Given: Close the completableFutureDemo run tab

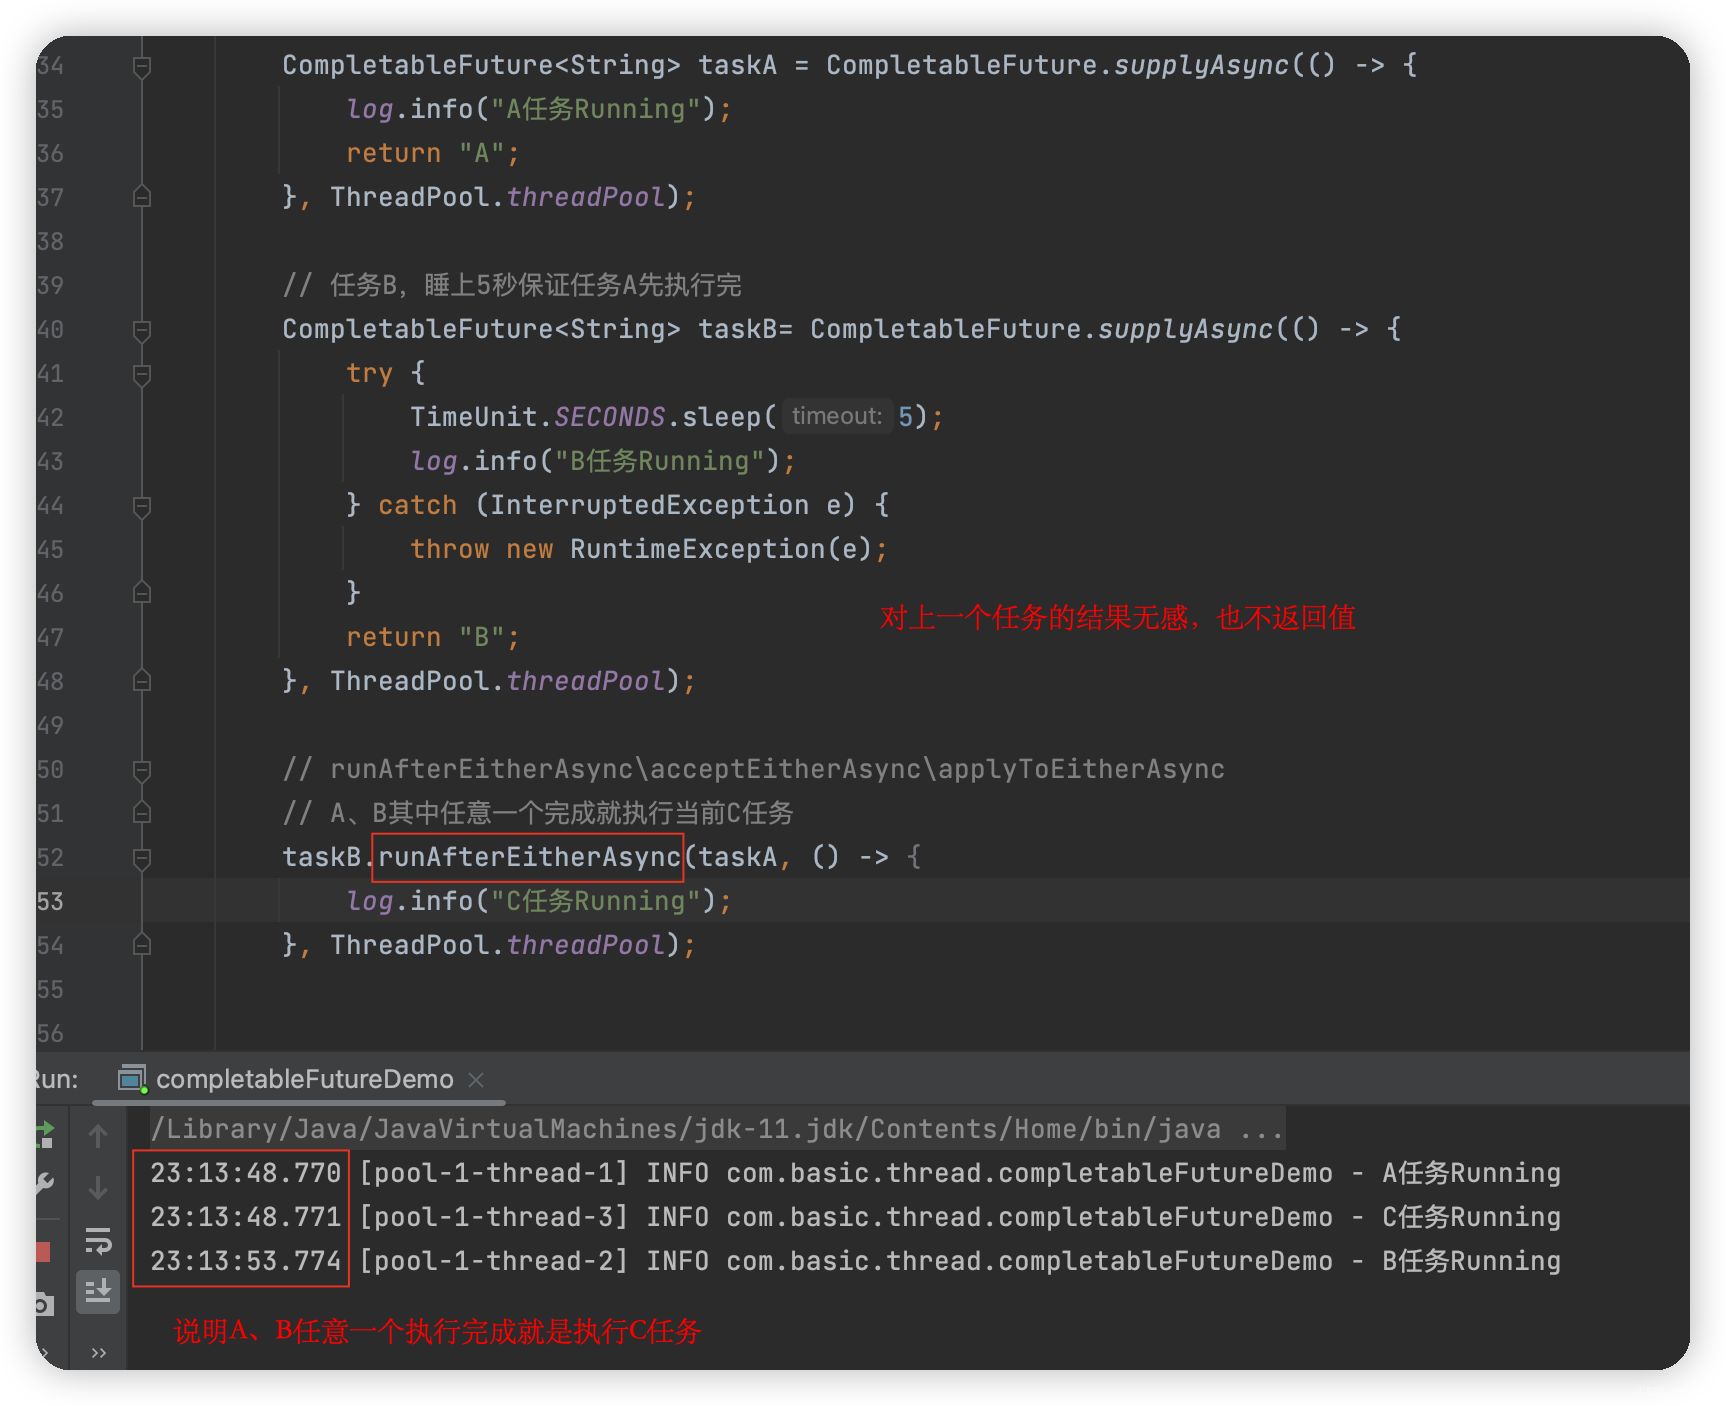Looking at the screenshot, I should tap(476, 1079).
